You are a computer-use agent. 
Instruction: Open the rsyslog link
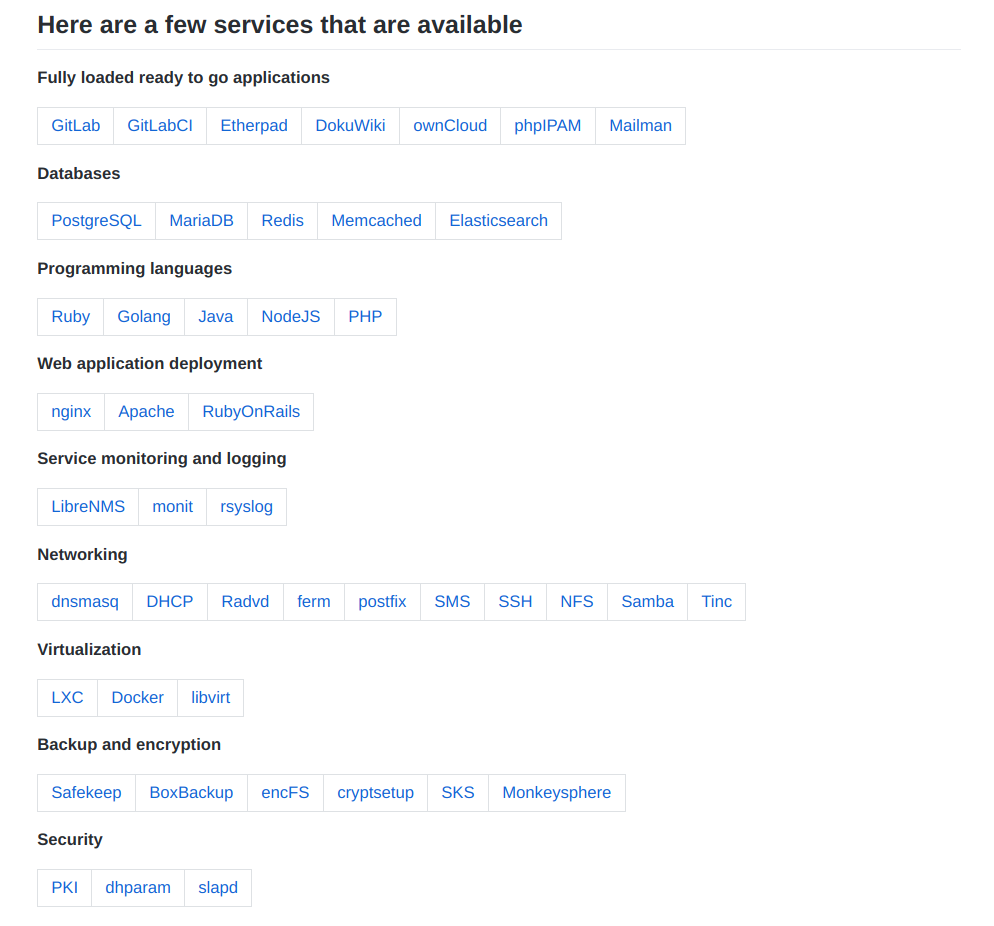click(x=247, y=506)
